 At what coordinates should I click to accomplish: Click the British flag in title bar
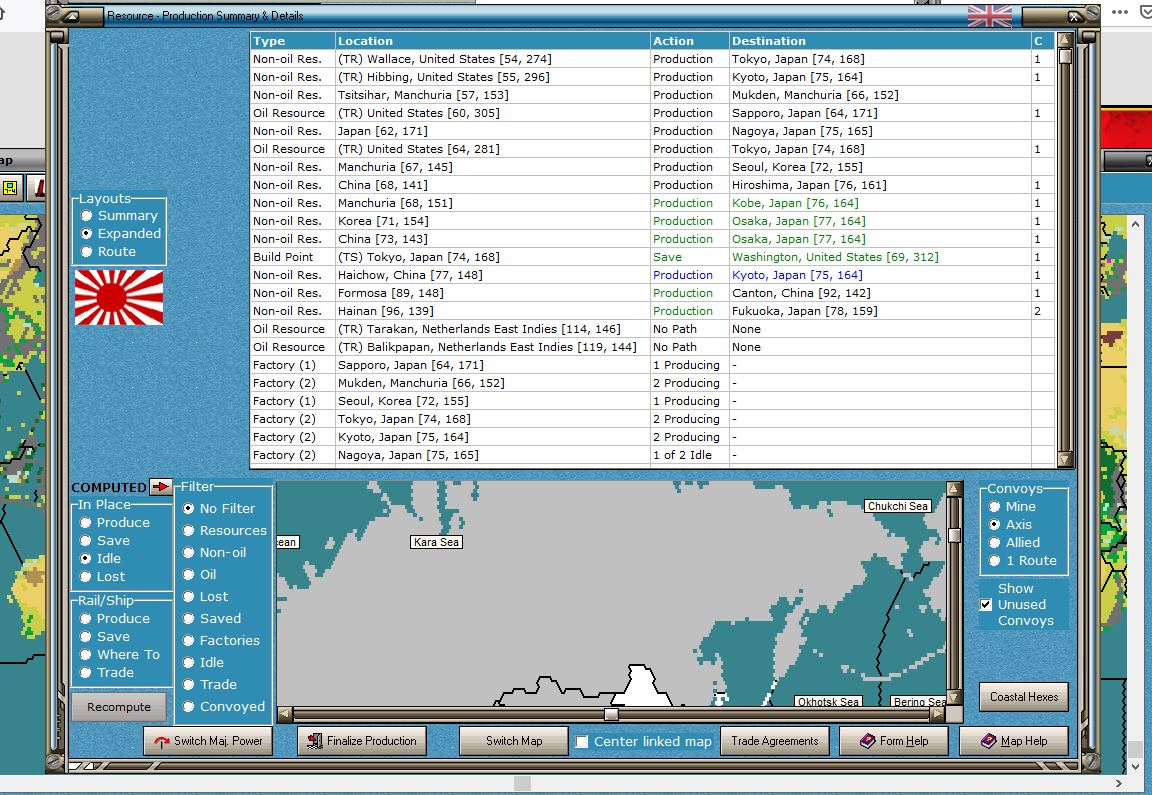990,15
